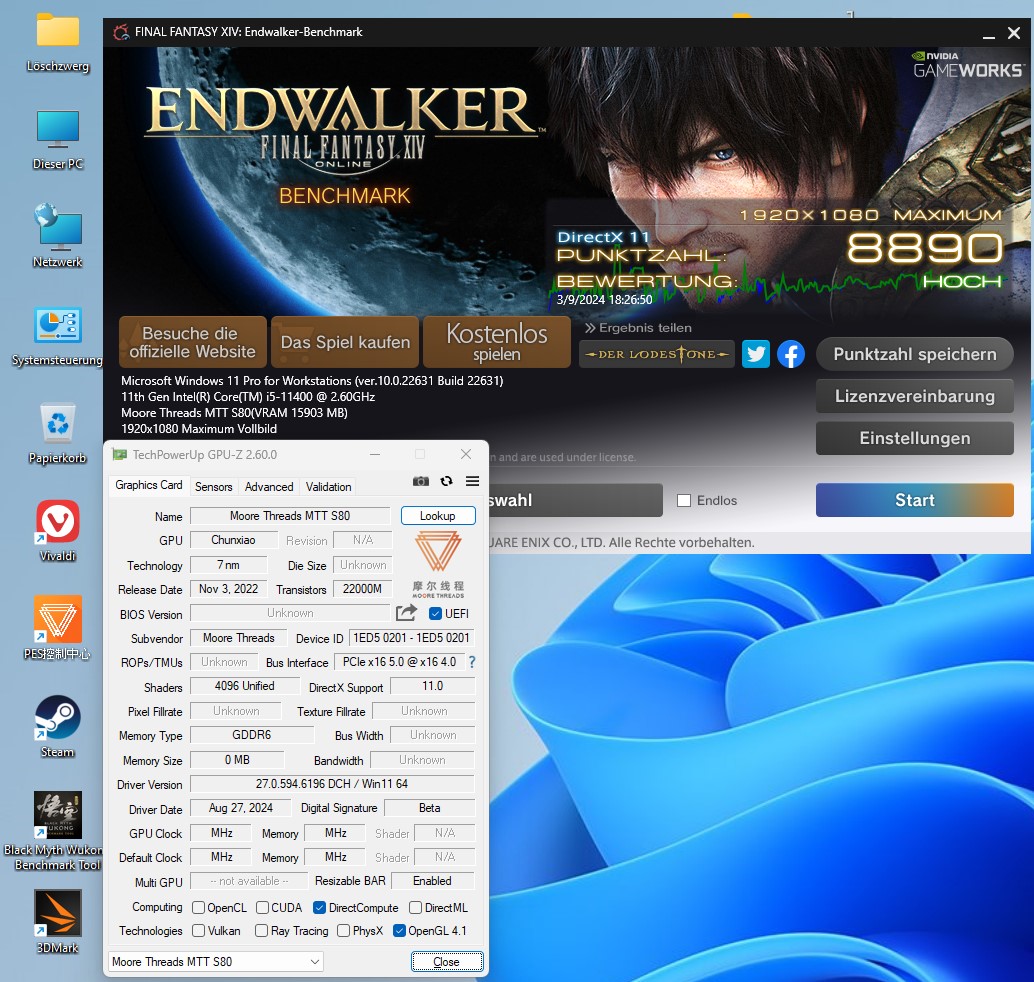
Task: Toggle the CUDA checkbox
Action: [x=262, y=907]
